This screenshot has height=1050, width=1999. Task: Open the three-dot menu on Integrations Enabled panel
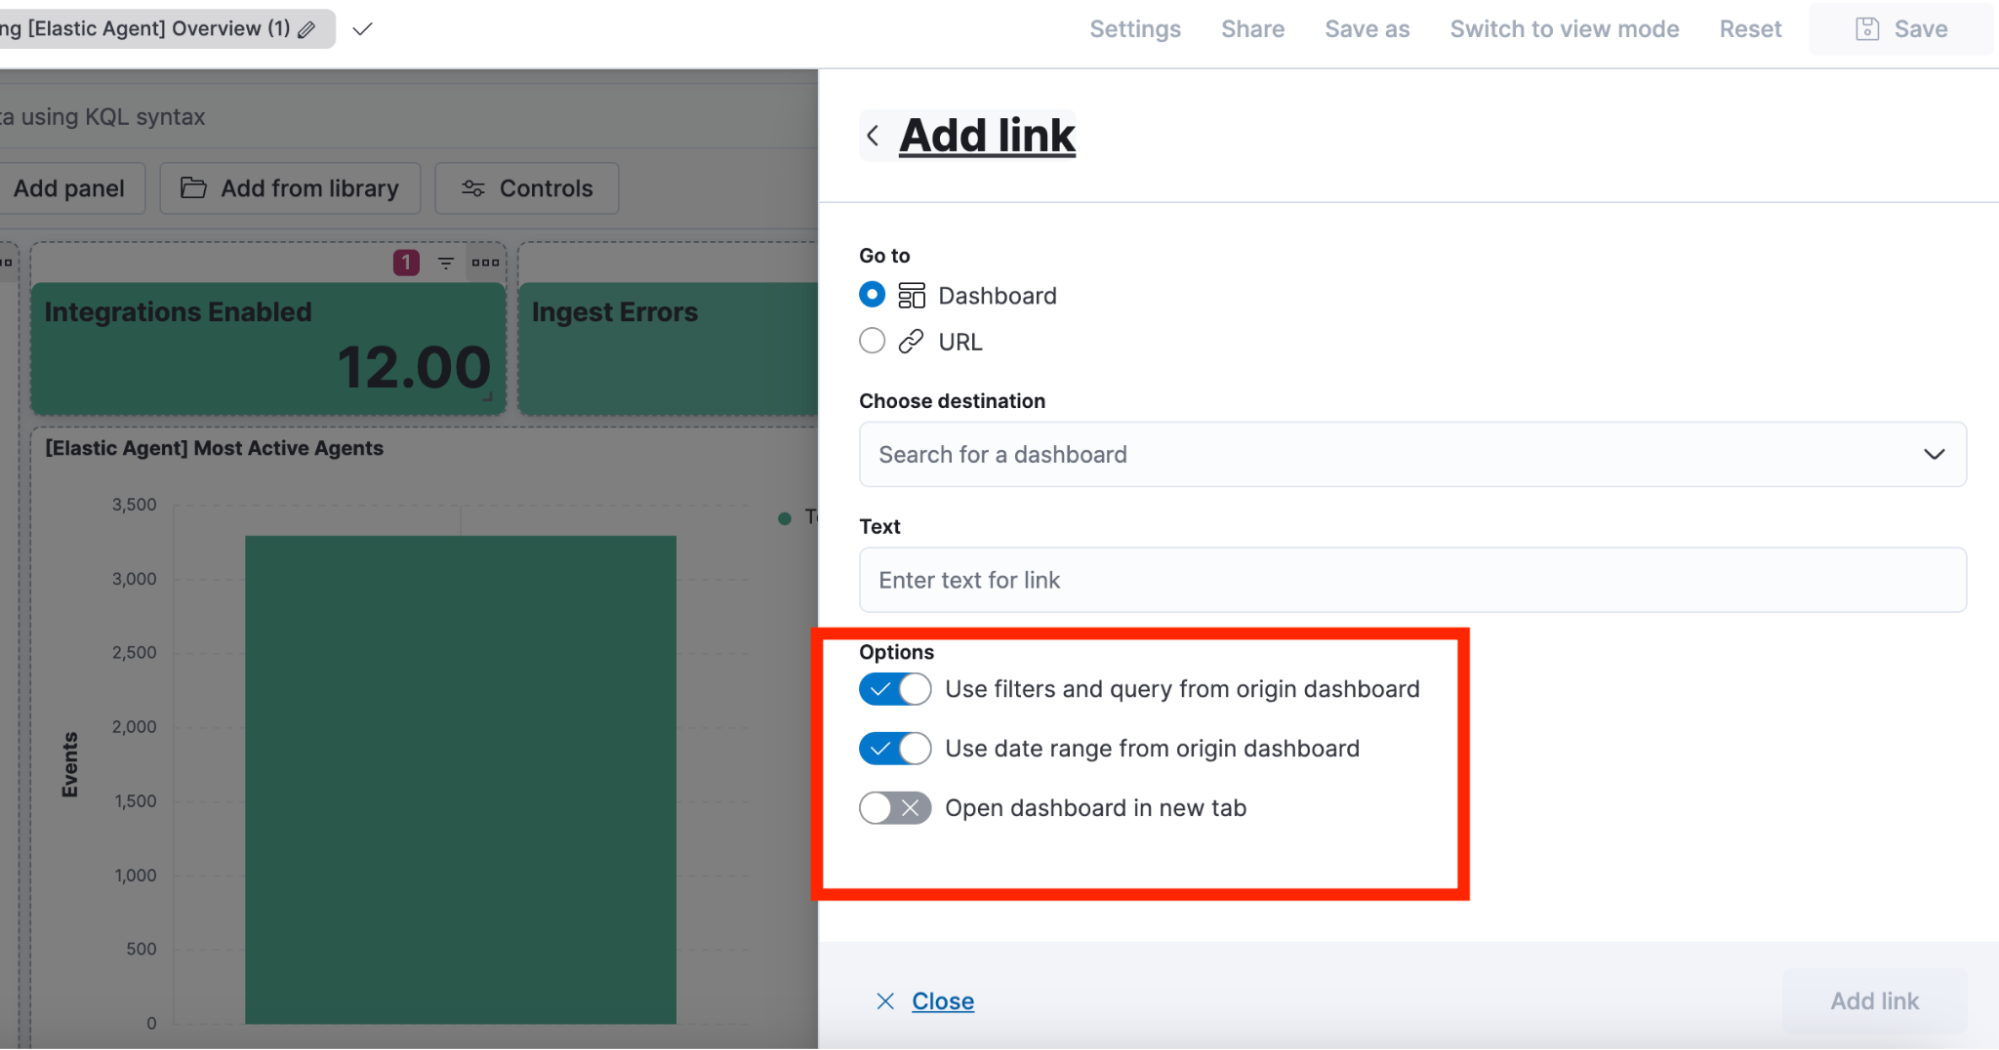[x=485, y=263]
